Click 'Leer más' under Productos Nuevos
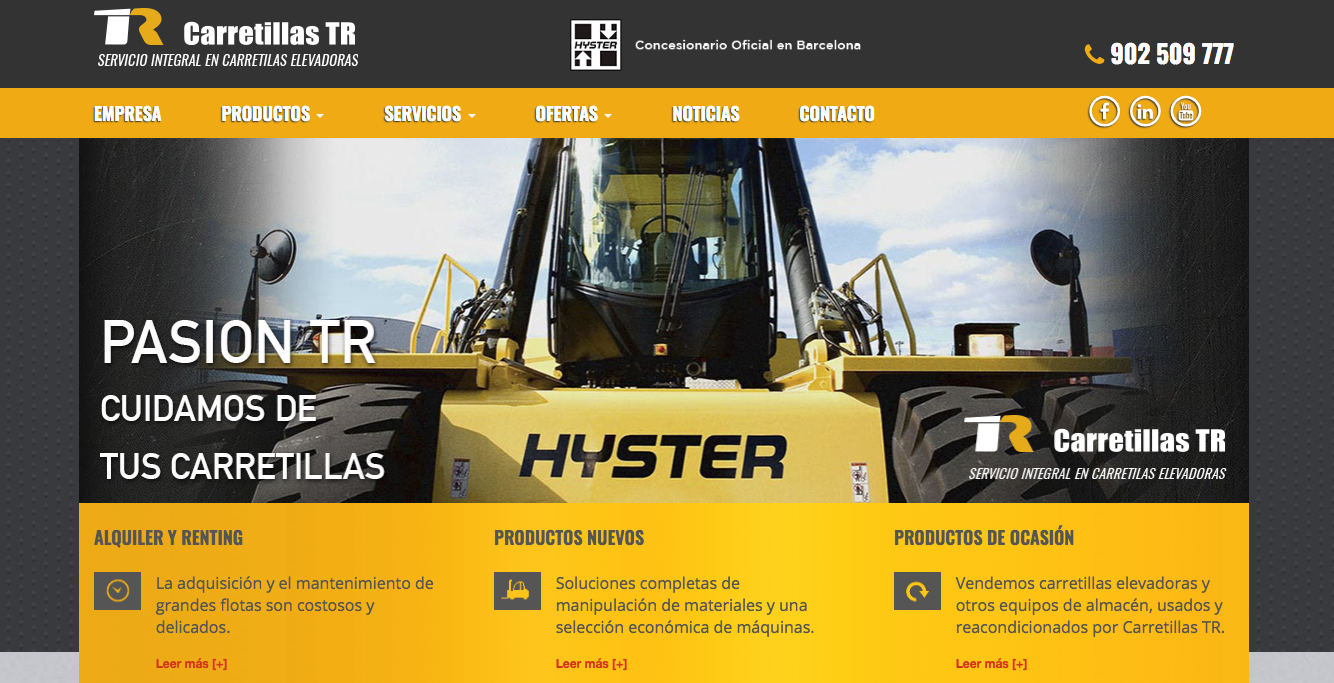 [x=591, y=664]
